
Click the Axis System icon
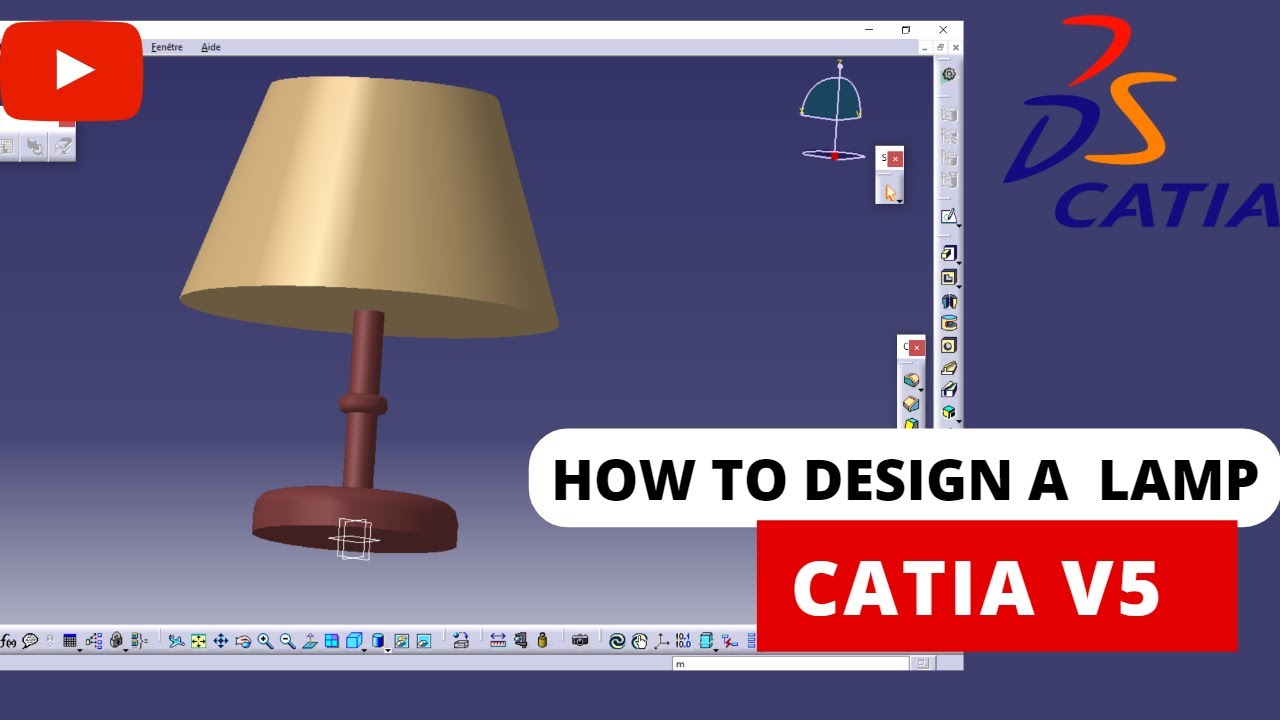pyautogui.click(x=661, y=641)
